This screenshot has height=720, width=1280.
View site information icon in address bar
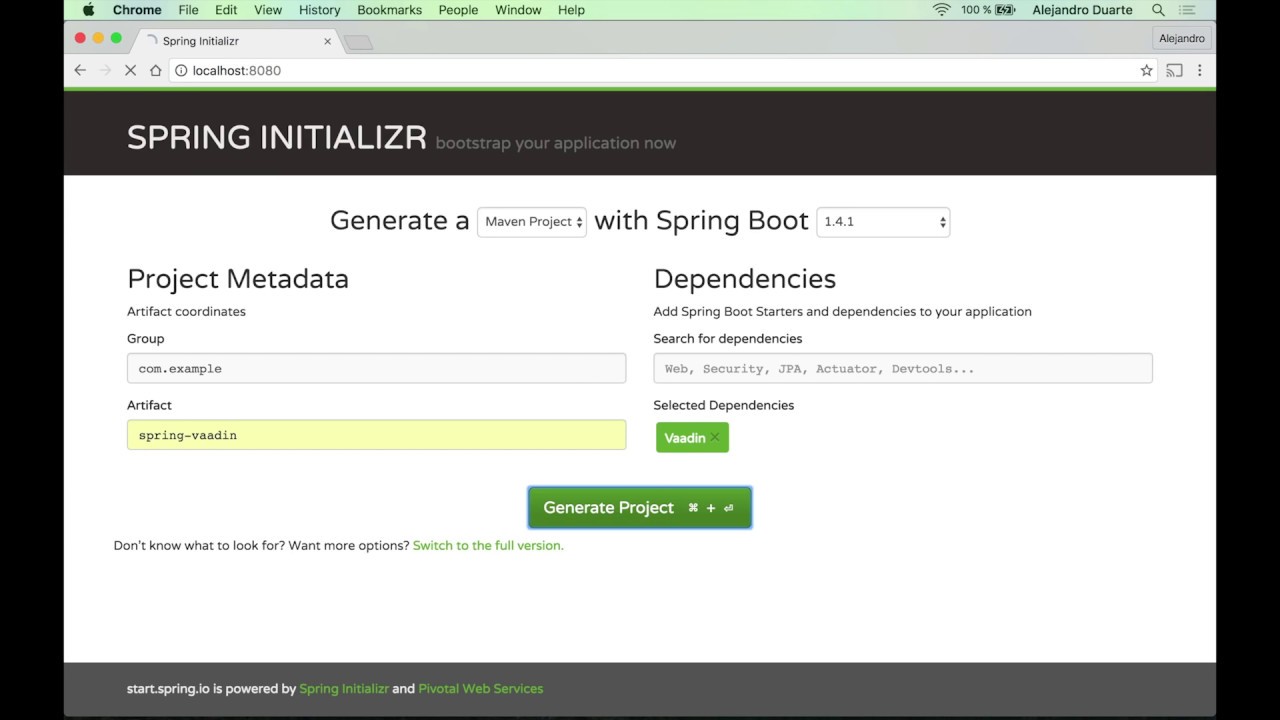[x=181, y=70]
